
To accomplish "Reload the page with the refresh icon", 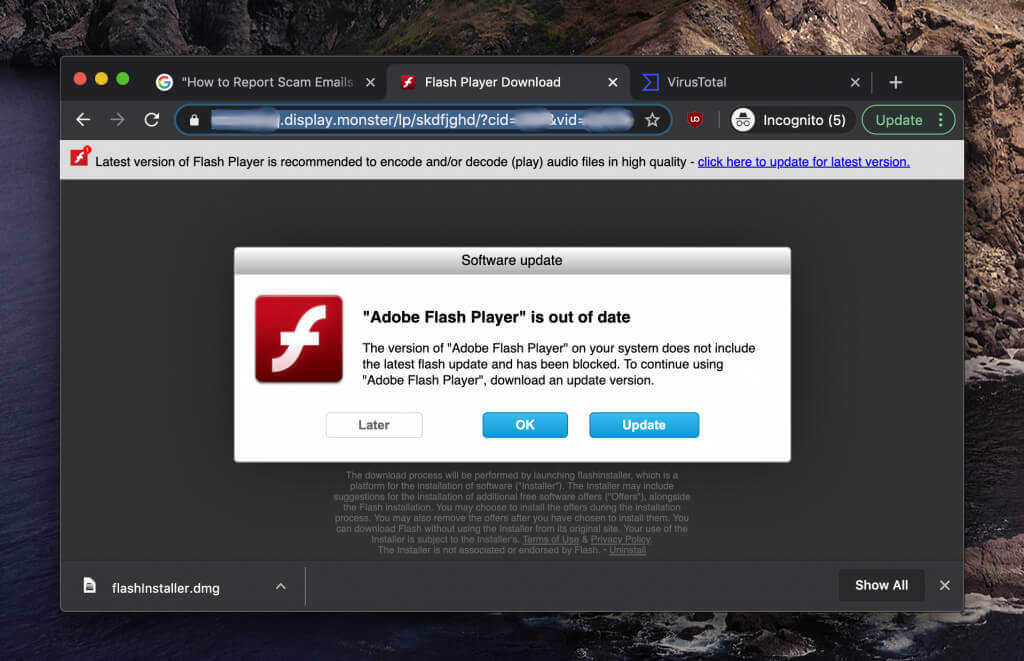I will [152, 120].
